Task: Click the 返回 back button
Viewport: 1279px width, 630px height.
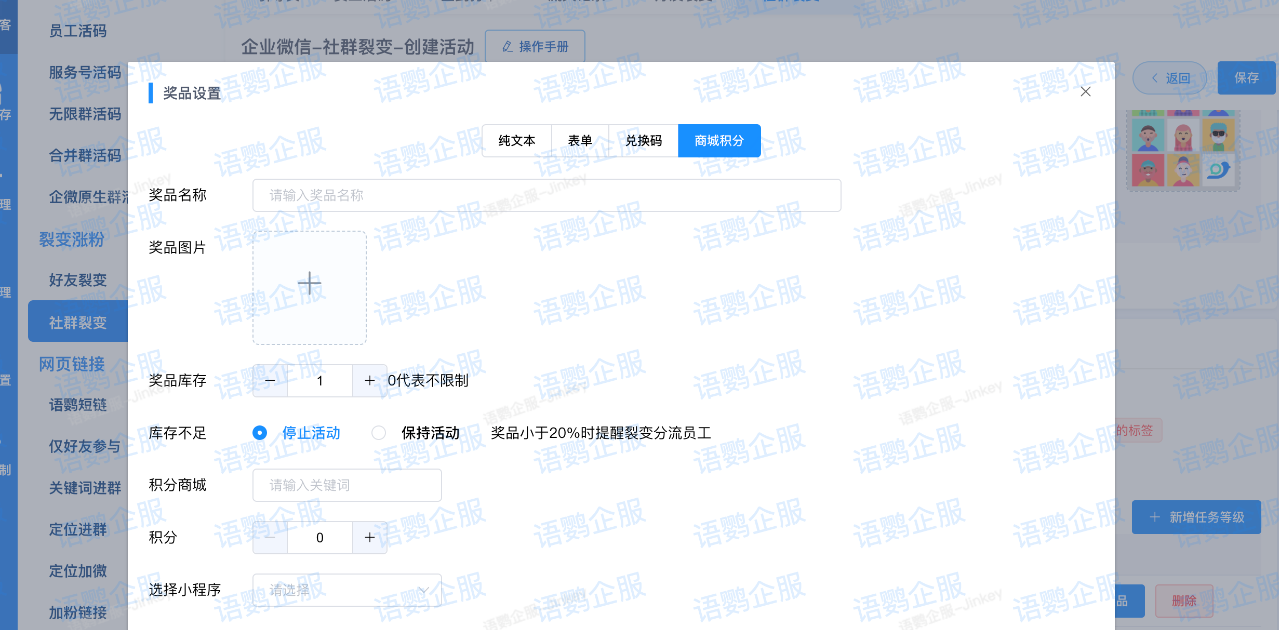Action: (x=1169, y=78)
